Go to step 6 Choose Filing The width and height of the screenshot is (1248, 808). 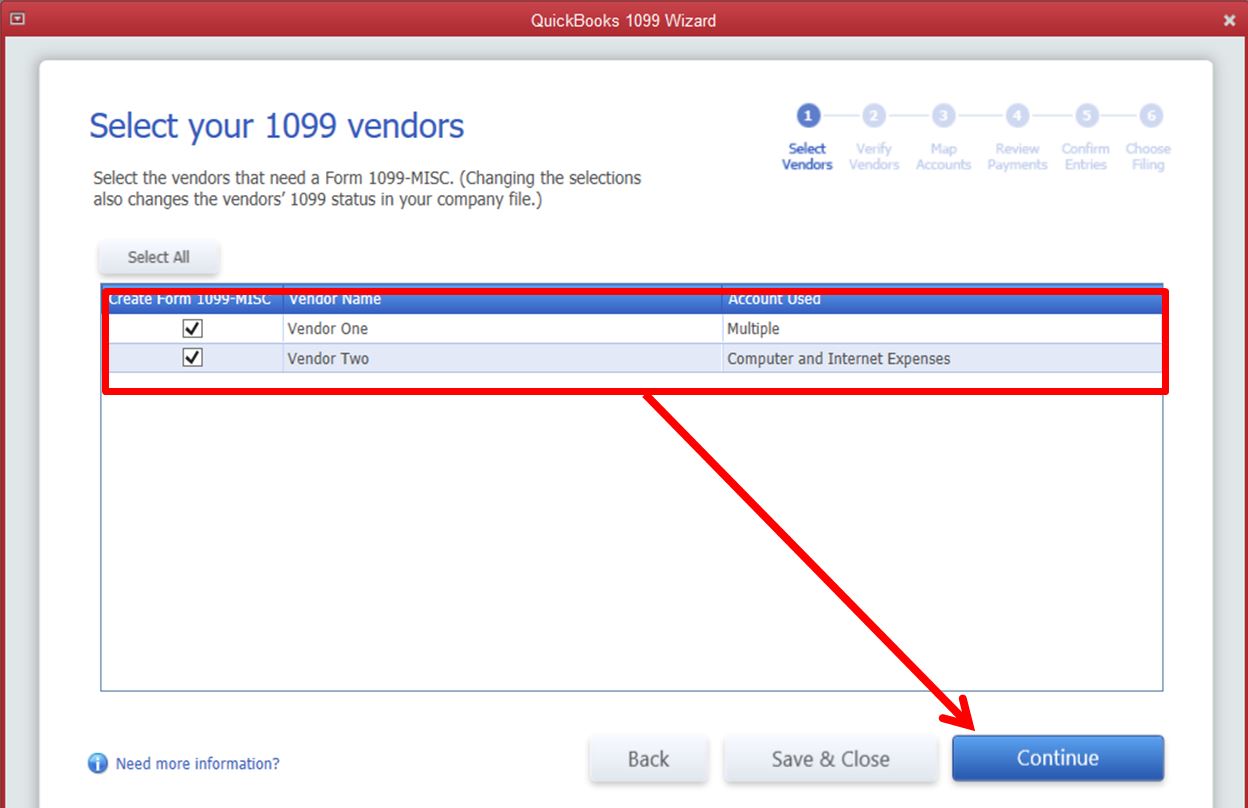point(1148,137)
